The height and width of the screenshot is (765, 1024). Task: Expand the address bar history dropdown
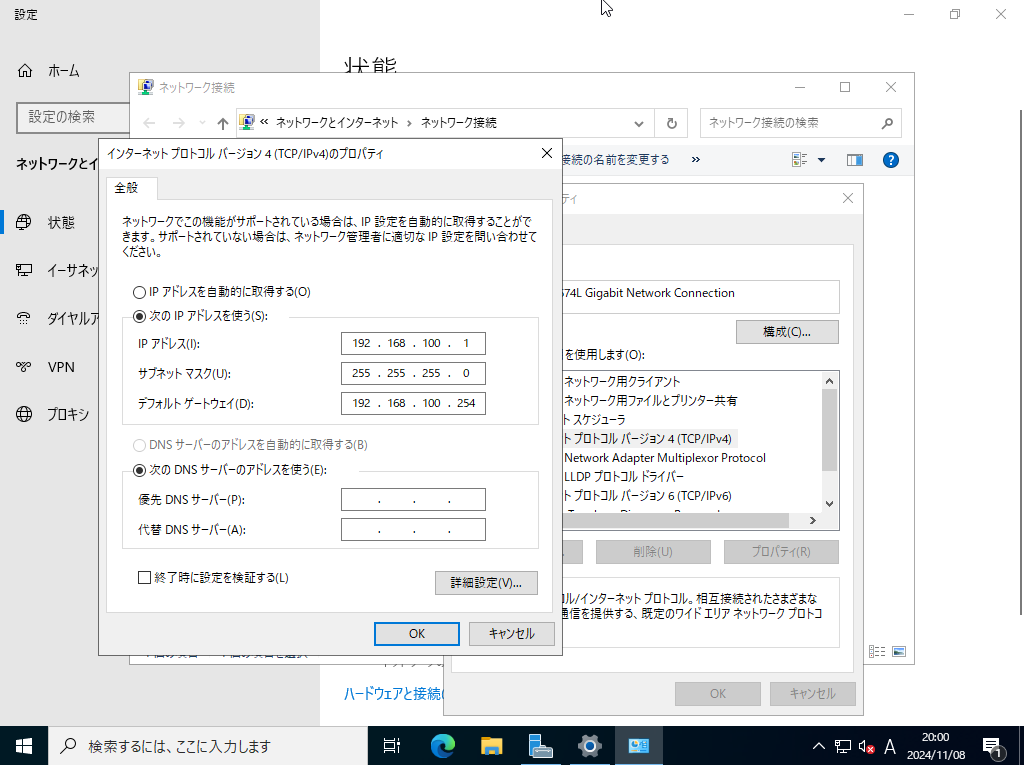(x=640, y=123)
